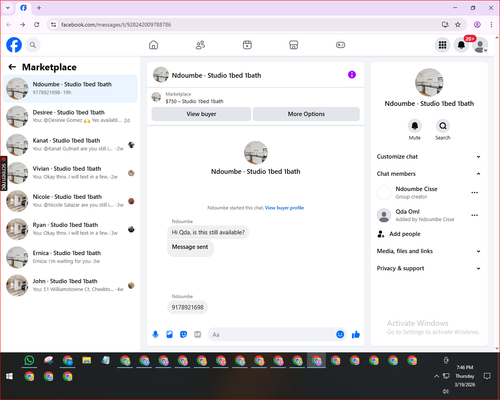500x400 pixels.
Task: Expand the Privacy & support section
Action: point(429,268)
